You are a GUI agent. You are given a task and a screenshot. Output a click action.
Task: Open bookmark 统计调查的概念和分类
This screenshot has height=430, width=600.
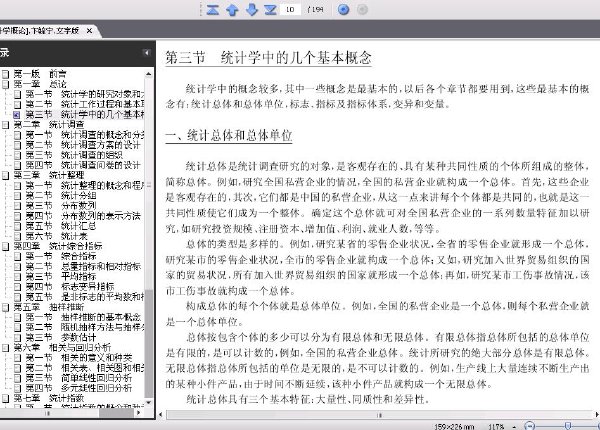tap(85, 135)
